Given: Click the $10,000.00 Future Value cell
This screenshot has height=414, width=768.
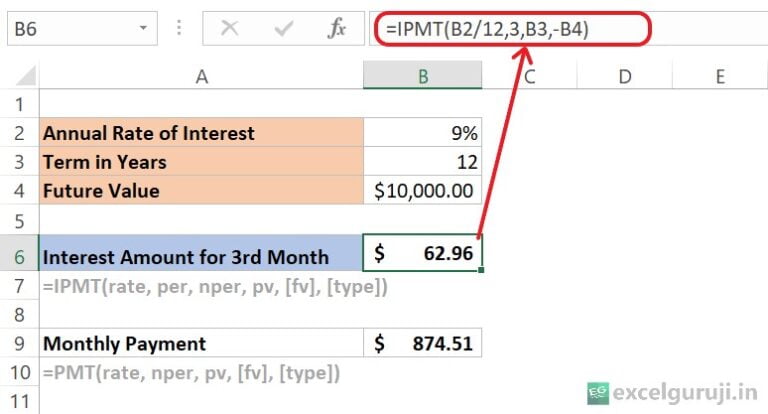Looking at the screenshot, I should (423, 190).
